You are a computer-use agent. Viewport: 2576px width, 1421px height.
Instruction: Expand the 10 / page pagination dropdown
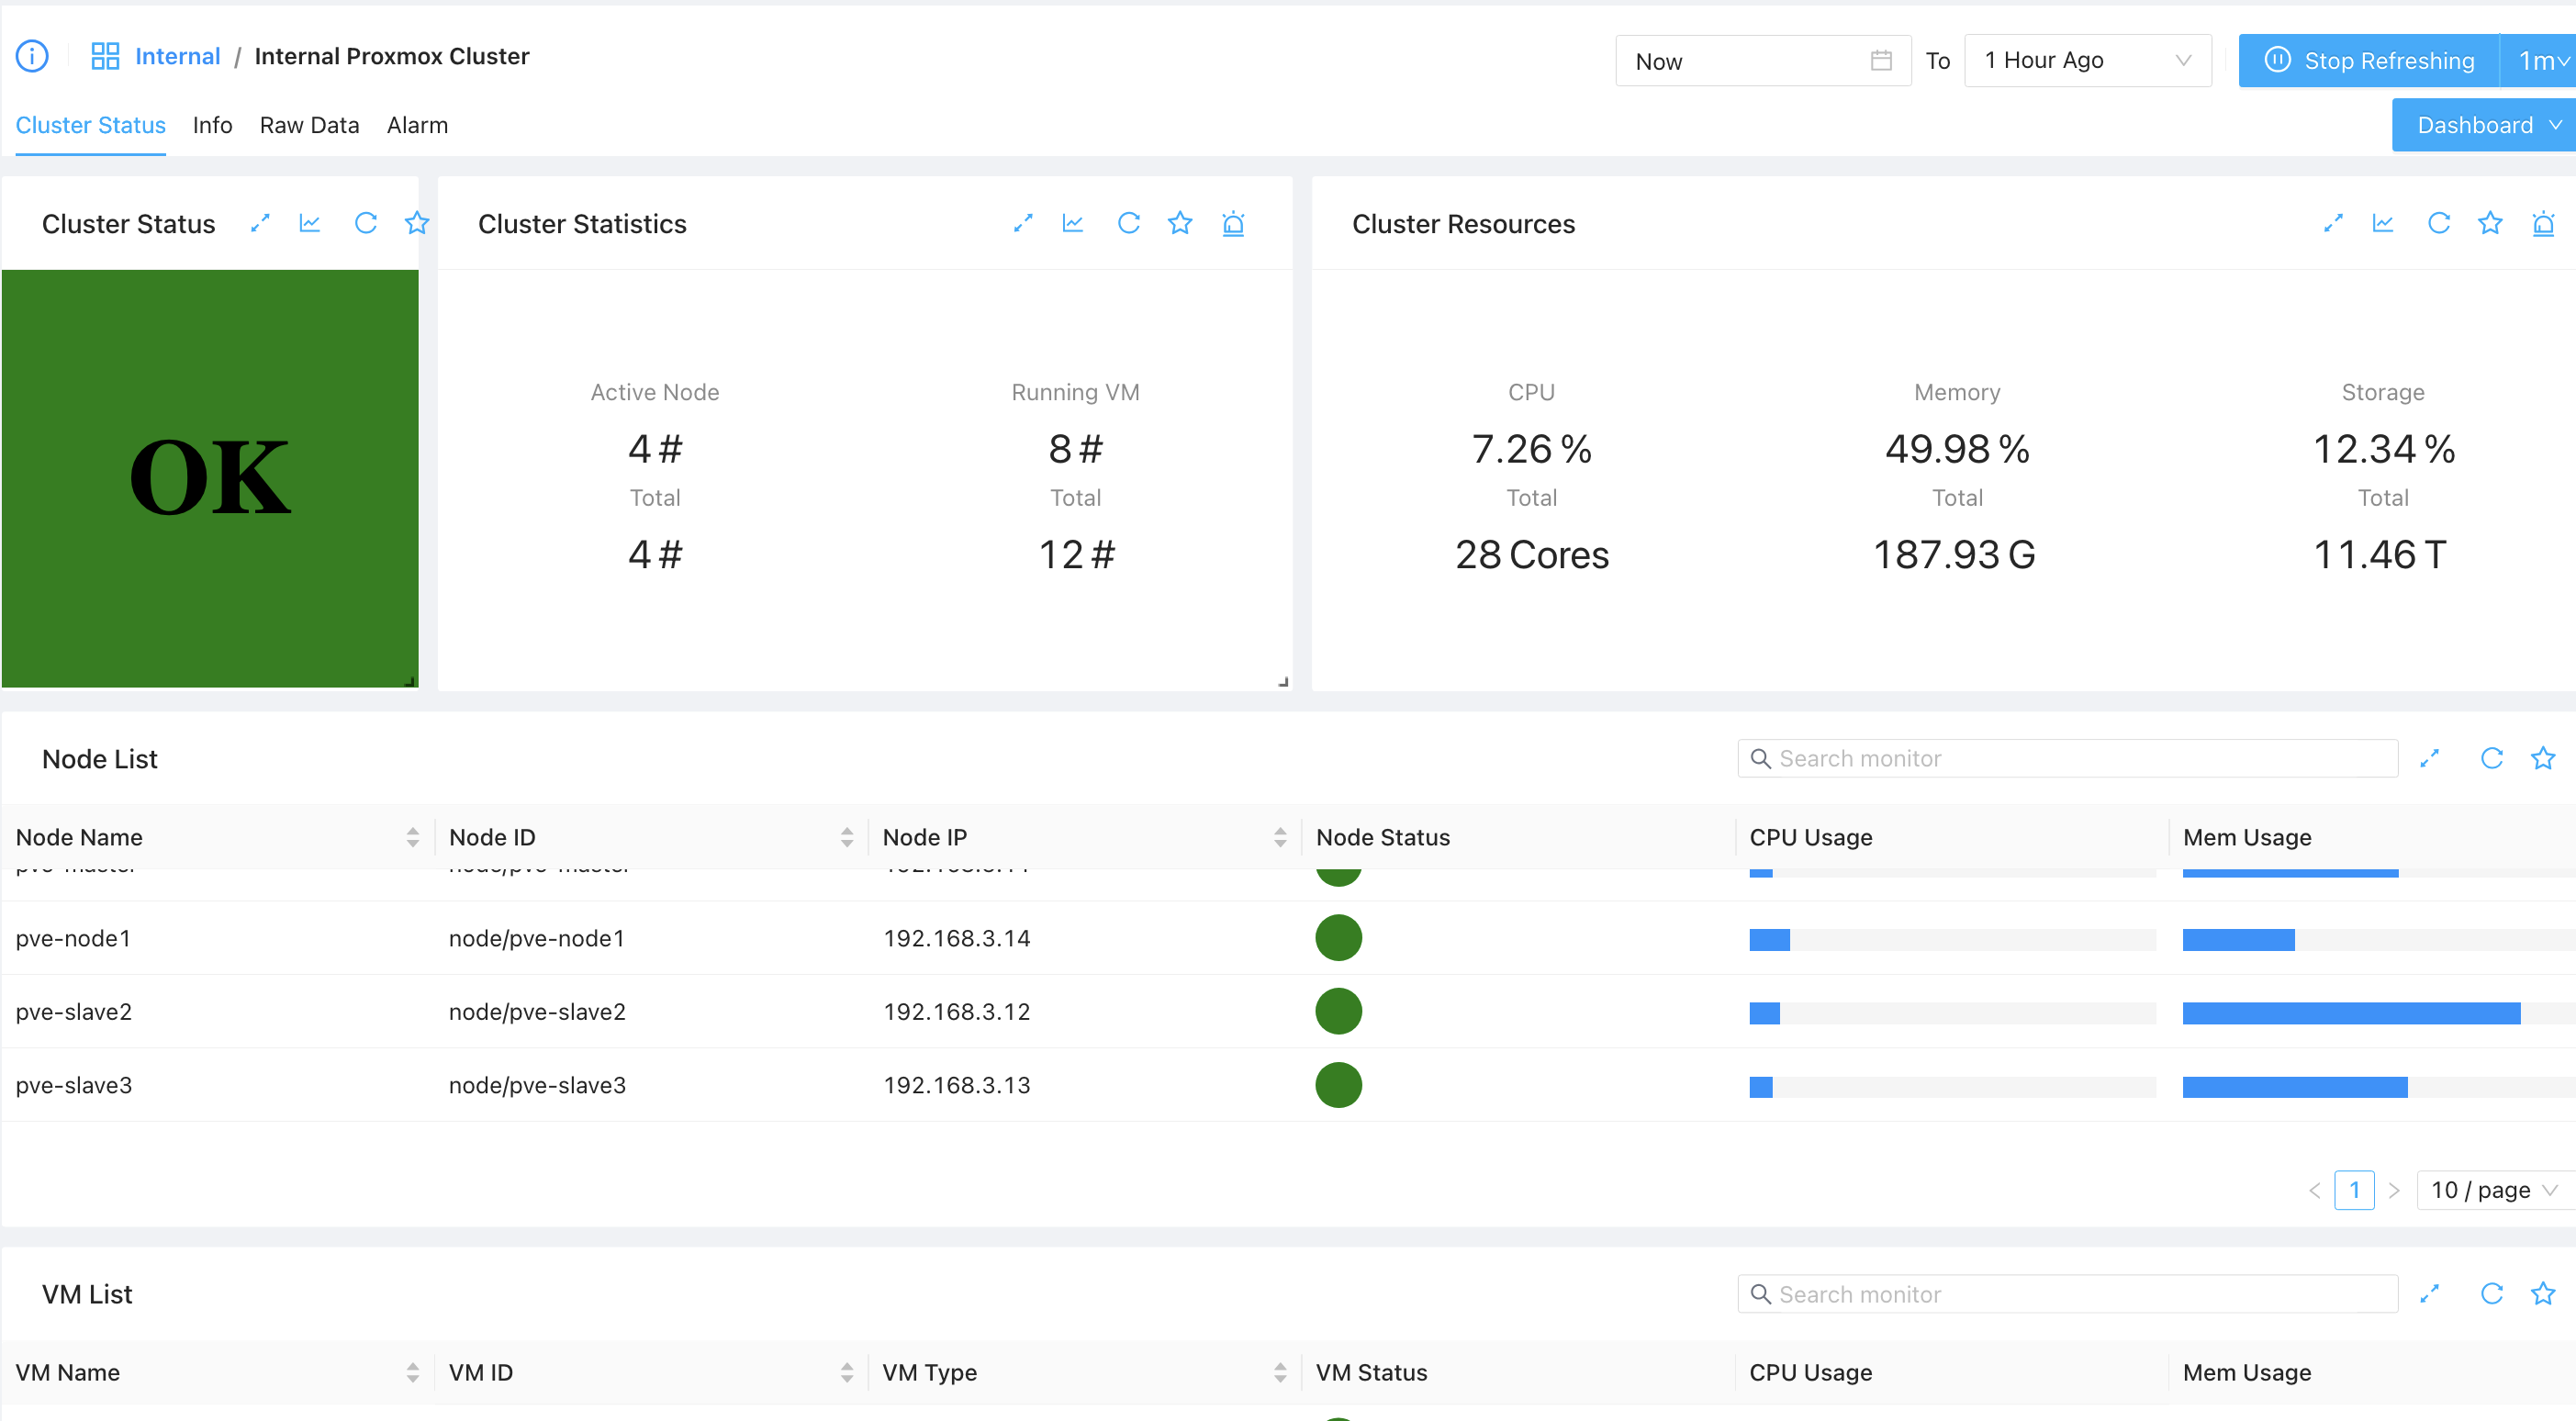pos(2493,1190)
